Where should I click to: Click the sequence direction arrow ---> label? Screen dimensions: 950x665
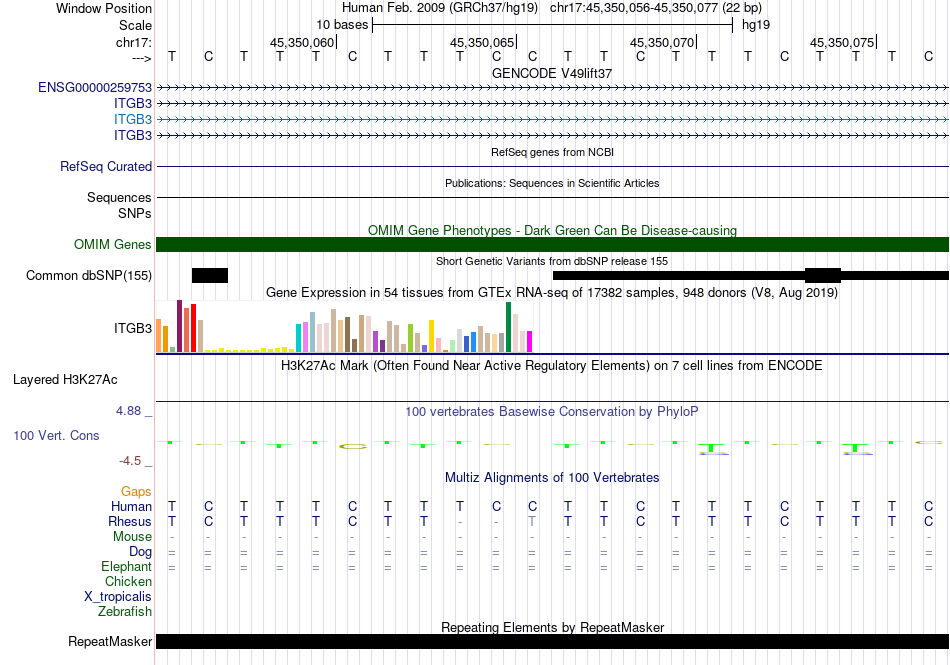[x=141, y=58]
